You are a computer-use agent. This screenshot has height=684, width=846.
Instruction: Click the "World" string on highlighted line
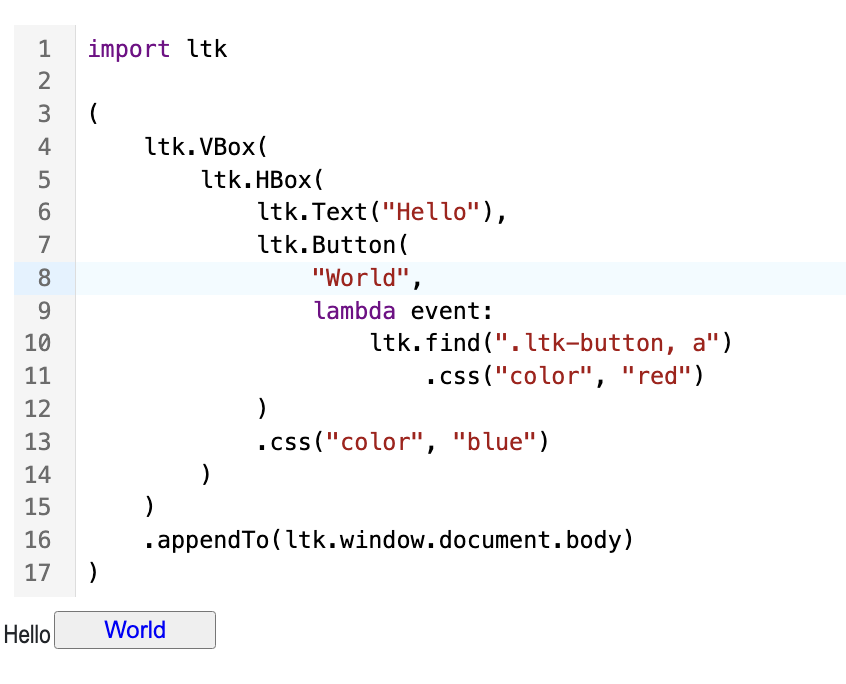(x=361, y=278)
